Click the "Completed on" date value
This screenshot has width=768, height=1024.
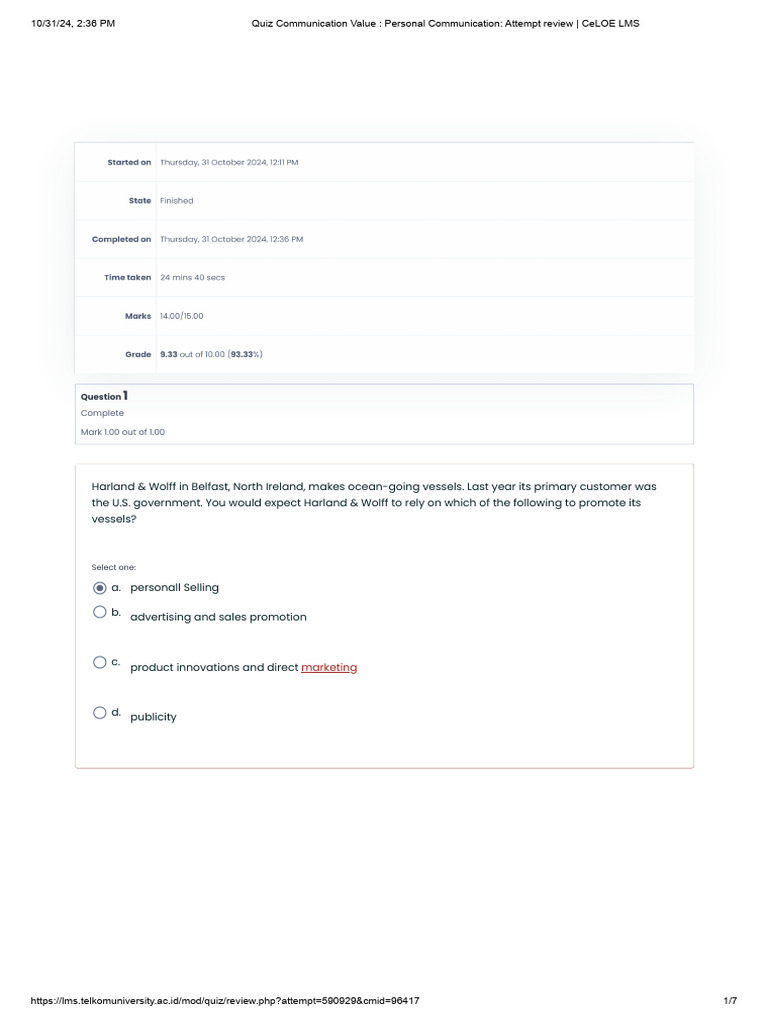[231, 240]
